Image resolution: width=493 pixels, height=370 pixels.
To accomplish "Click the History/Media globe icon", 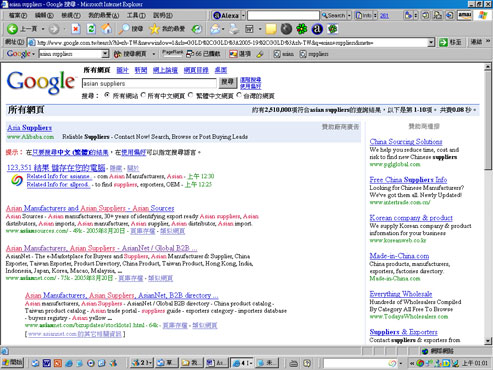I will point(197,29).
